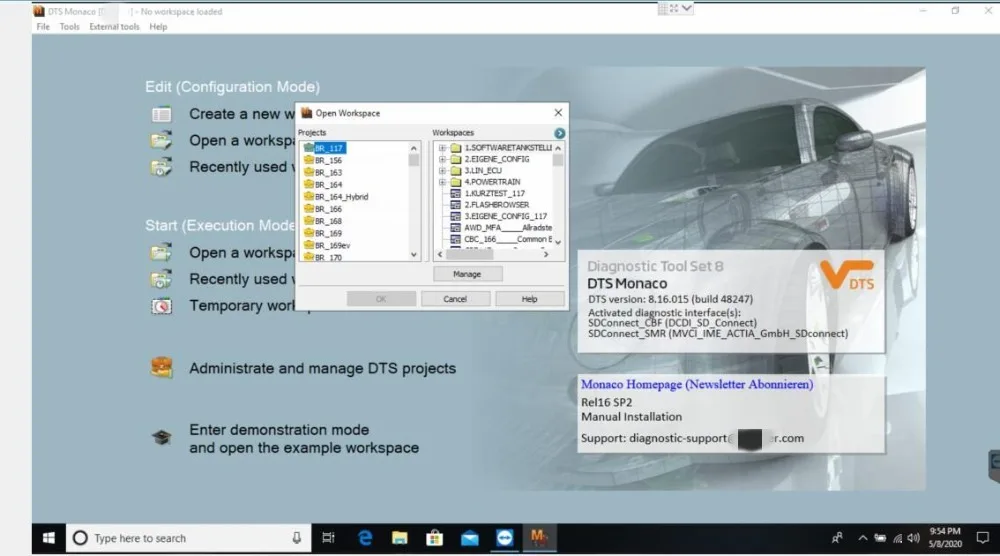Image resolution: width=1000 pixels, height=556 pixels.
Task: Click the Open a workspace icon under Start mode
Action: coord(161,252)
